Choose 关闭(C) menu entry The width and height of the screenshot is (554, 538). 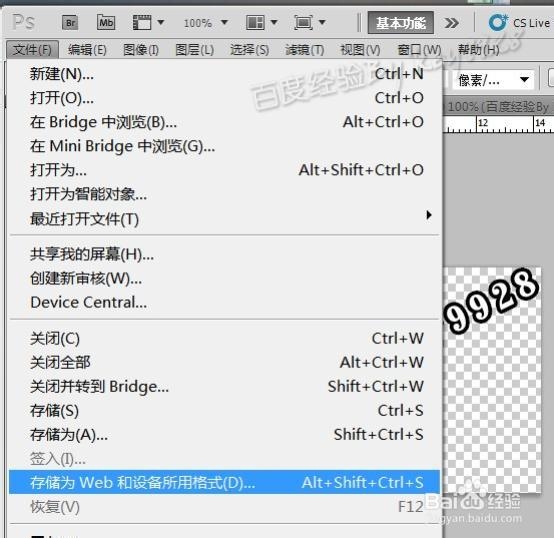tap(224, 338)
